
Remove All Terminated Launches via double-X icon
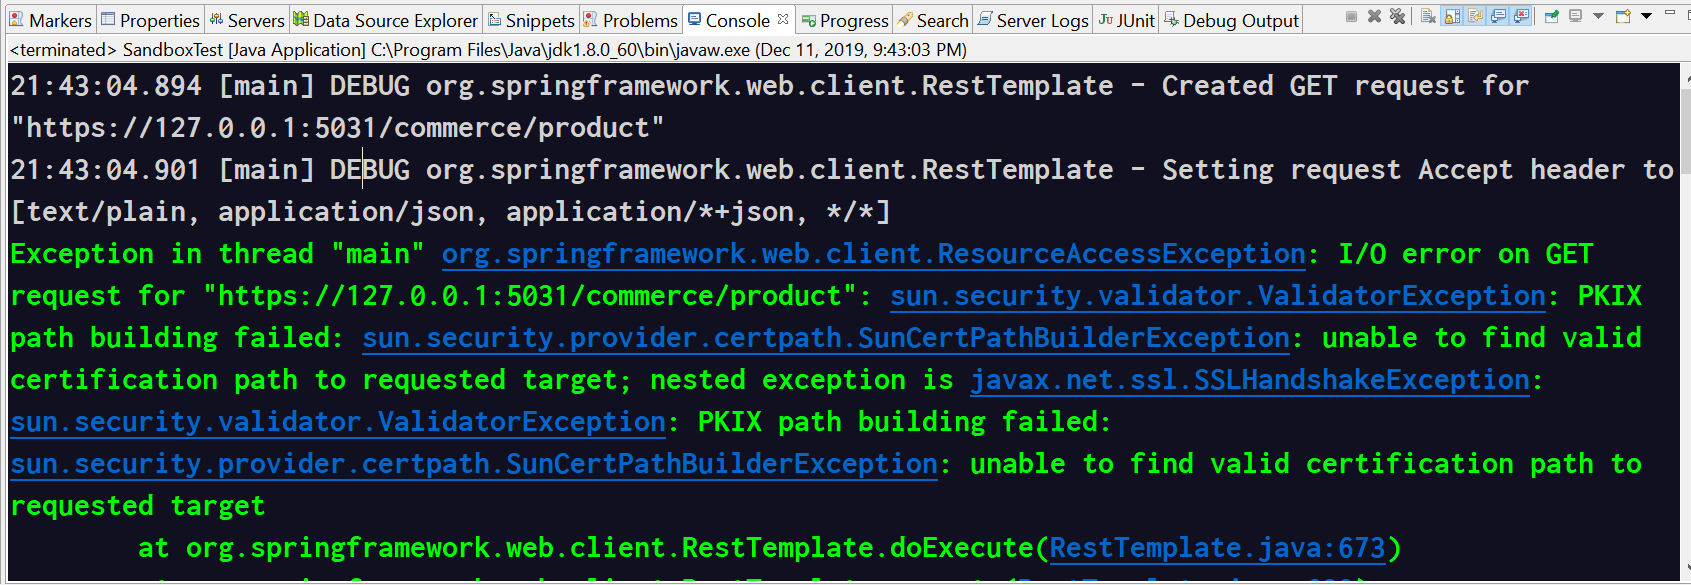(1397, 17)
